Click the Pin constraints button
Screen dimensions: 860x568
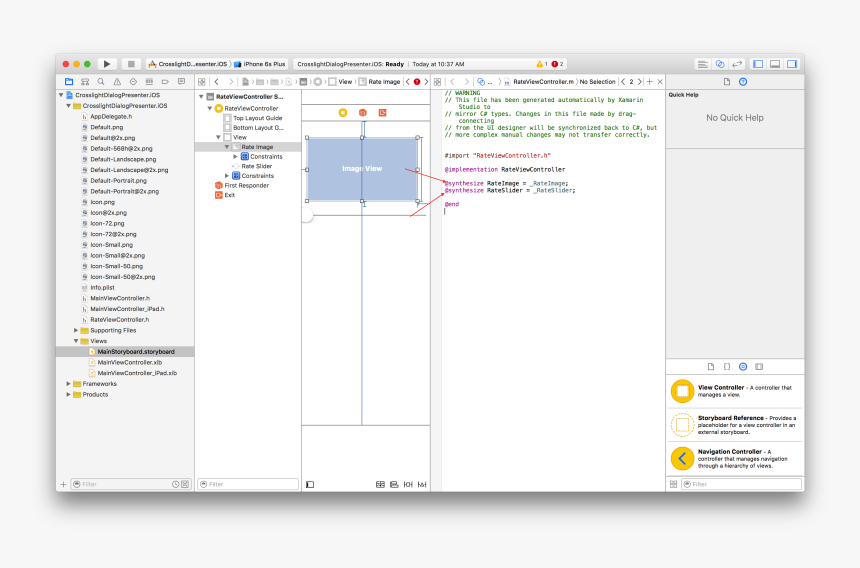click(x=408, y=484)
